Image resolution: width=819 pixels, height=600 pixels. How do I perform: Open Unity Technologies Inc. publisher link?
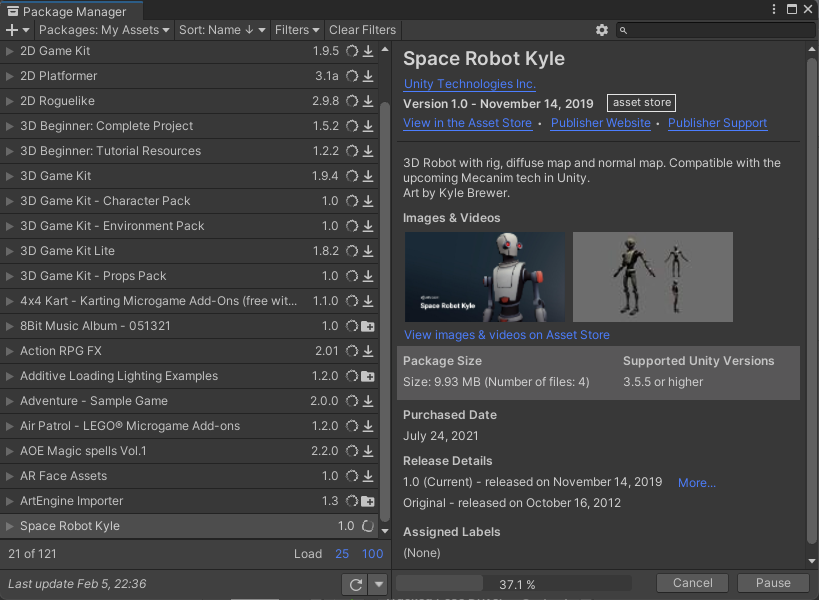tap(470, 84)
